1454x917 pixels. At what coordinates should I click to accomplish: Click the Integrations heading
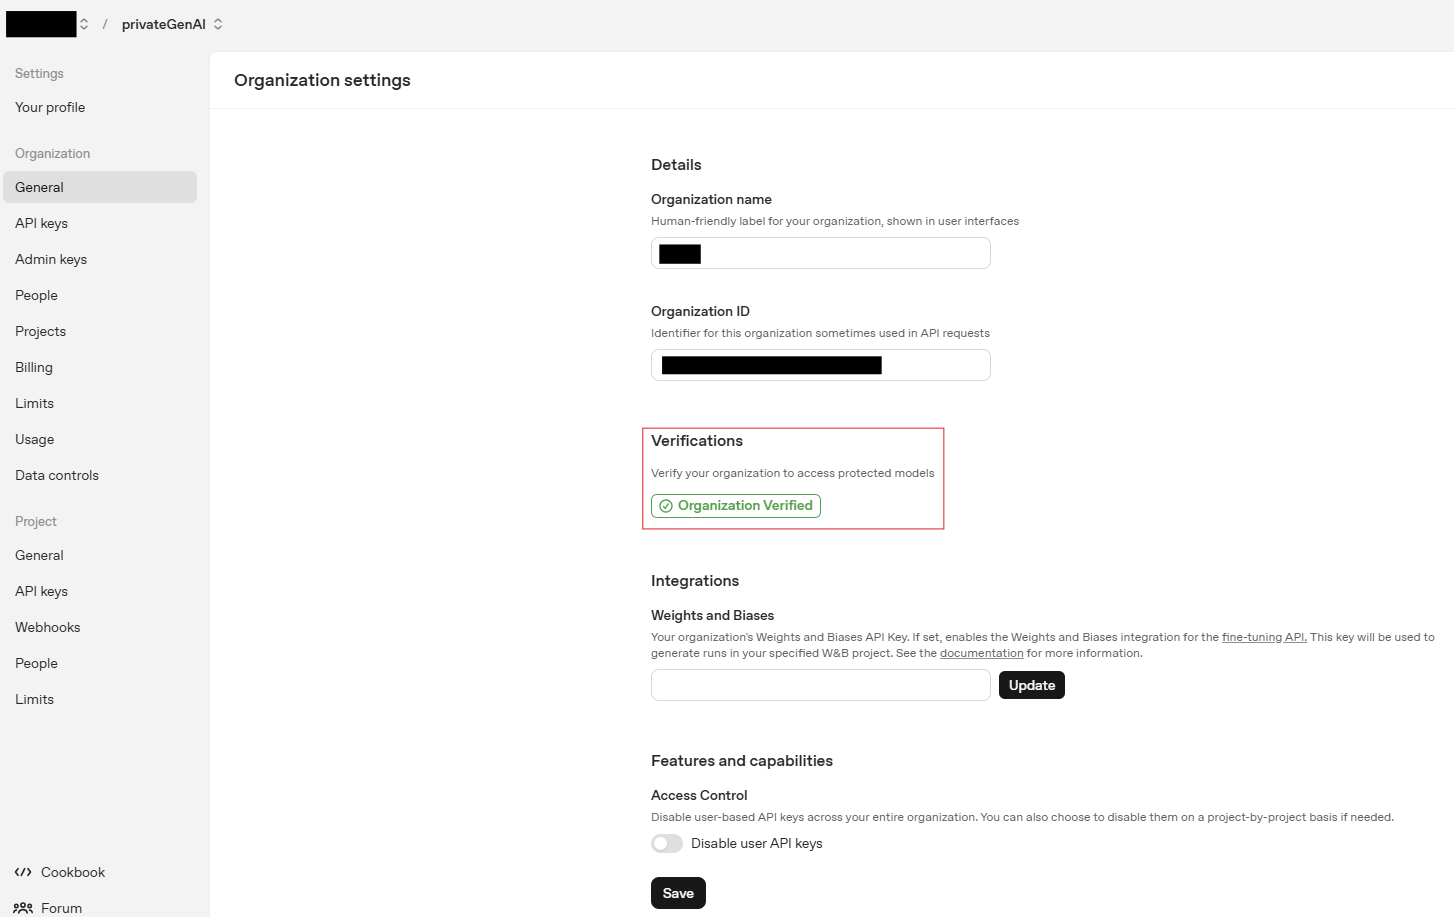(695, 581)
